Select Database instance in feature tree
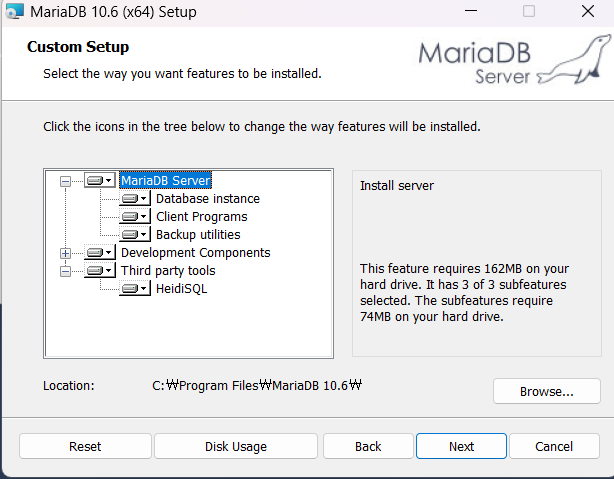The image size is (614, 479). point(208,199)
